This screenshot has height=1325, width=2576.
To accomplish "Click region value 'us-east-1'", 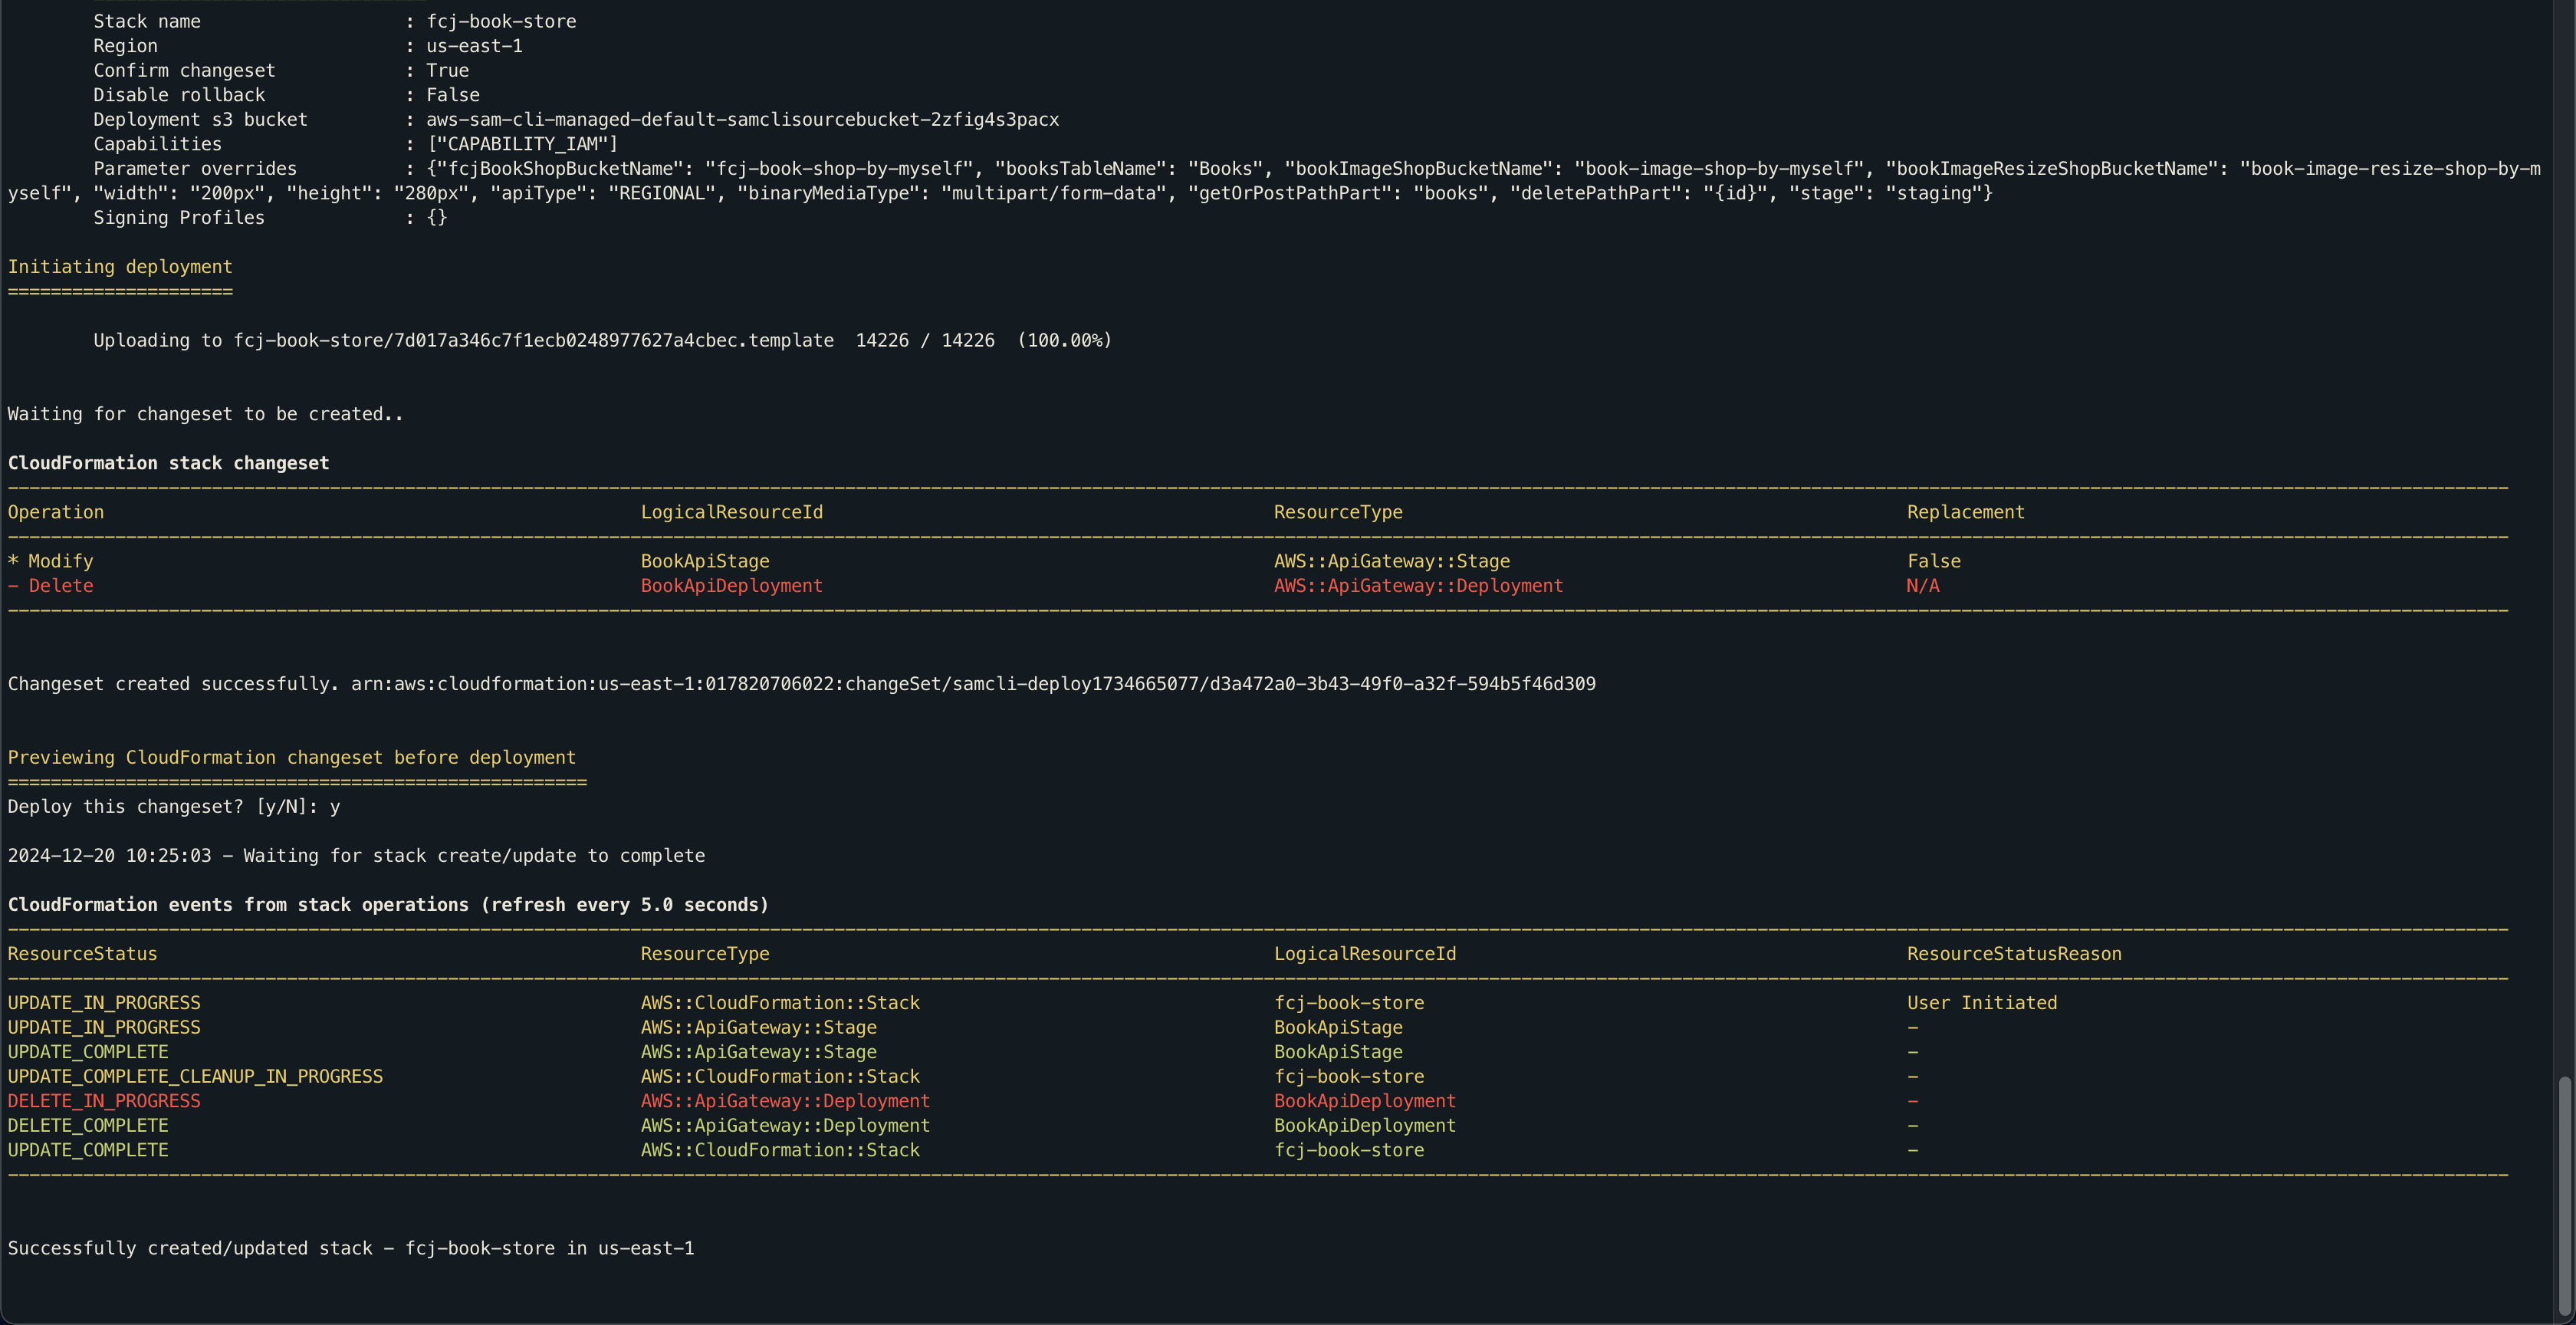I will pos(474,46).
